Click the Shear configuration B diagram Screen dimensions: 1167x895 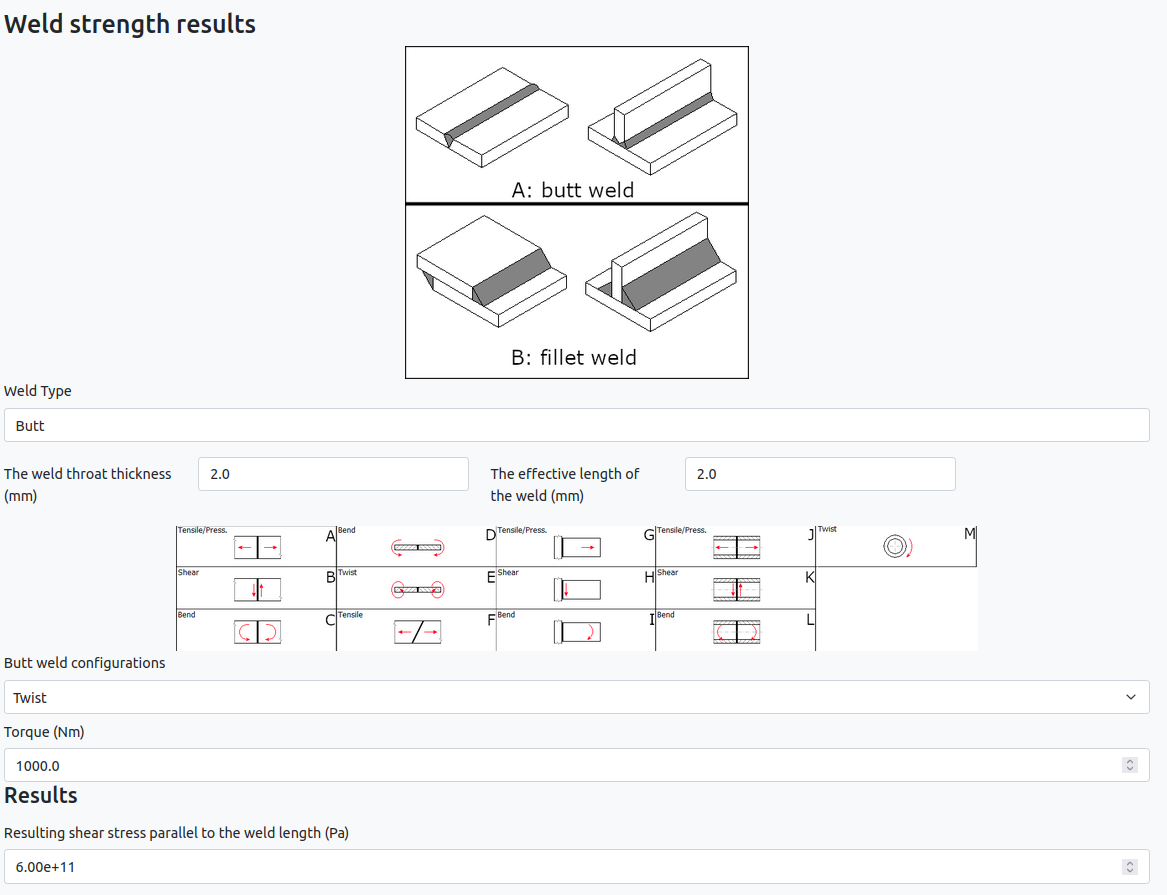pyautogui.click(x=258, y=590)
